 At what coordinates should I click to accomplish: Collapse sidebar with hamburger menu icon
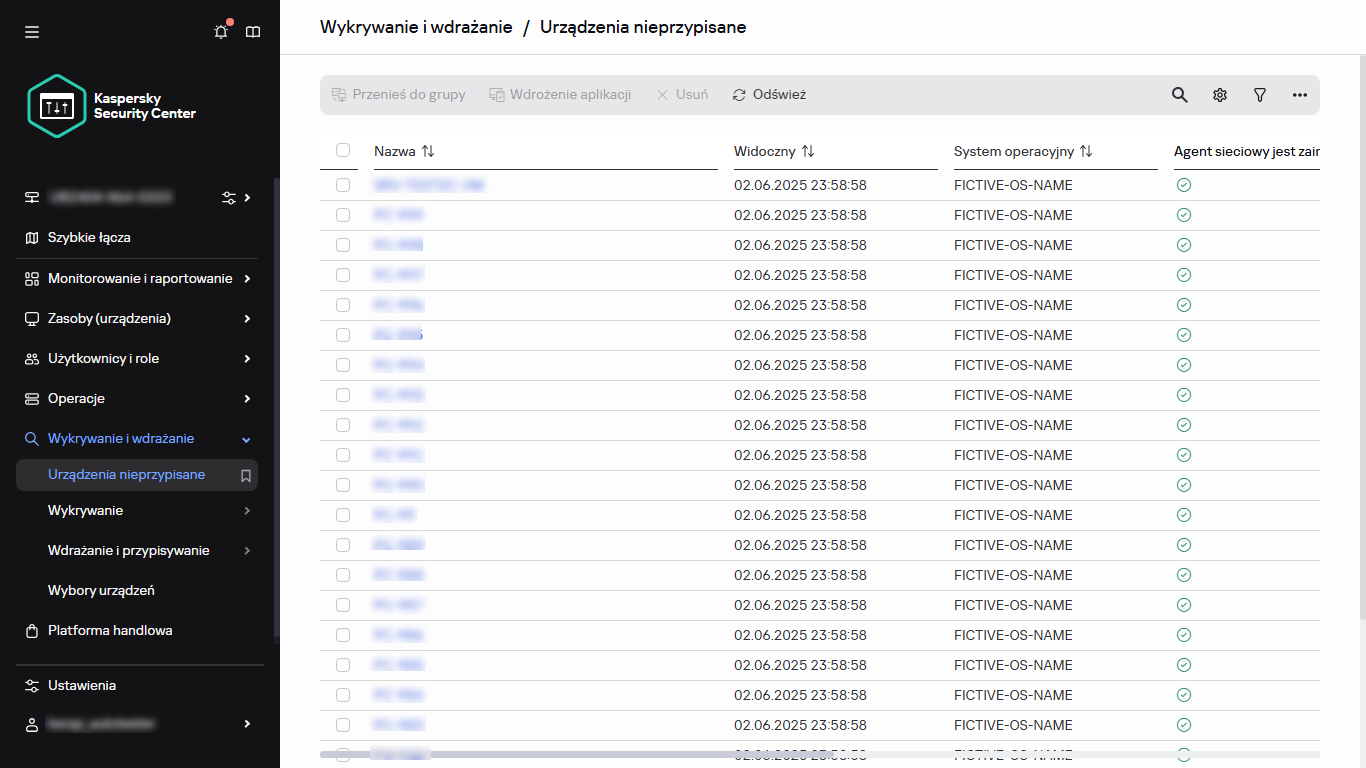pyautogui.click(x=32, y=32)
